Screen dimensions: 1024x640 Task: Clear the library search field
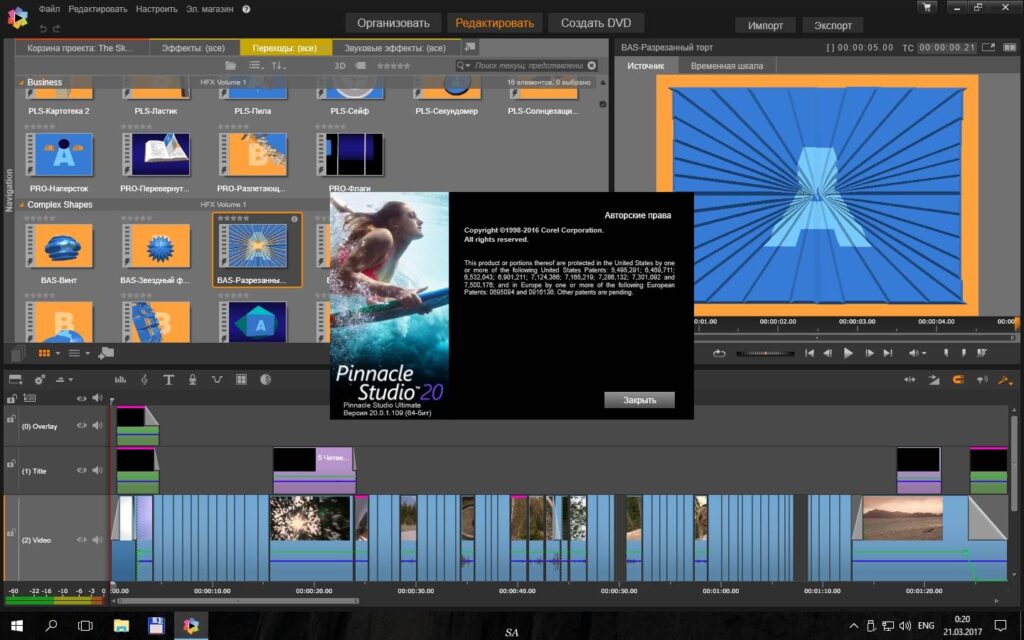pyautogui.click(x=592, y=65)
